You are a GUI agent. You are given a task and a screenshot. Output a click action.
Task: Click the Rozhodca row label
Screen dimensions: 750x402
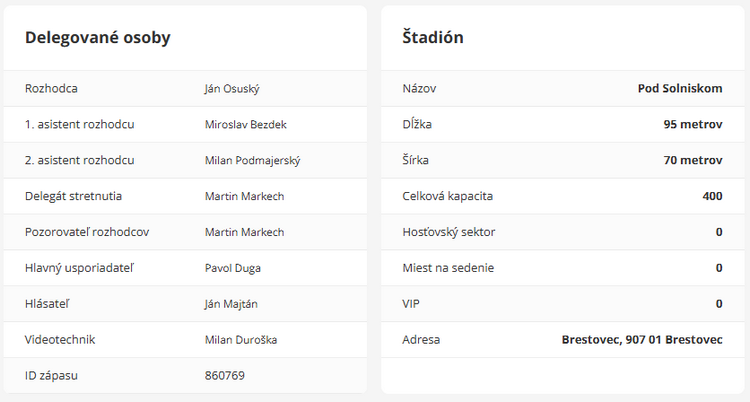[51, 88]
